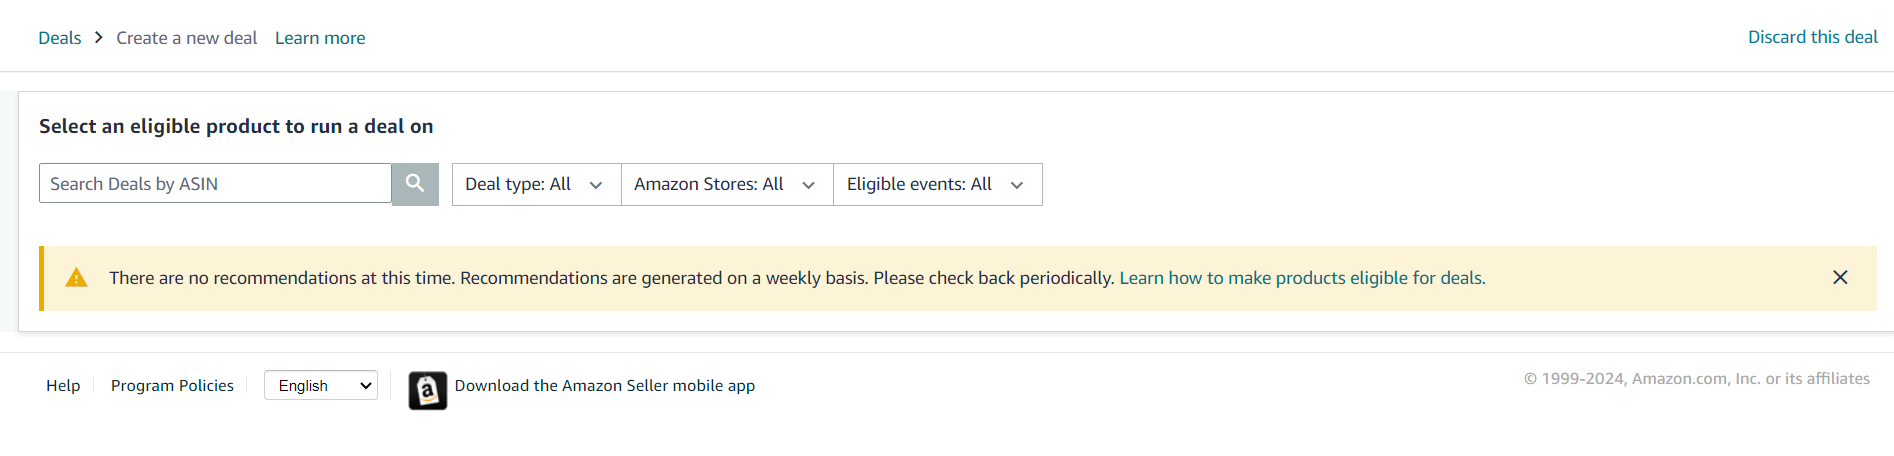The height and width of the screenshot is (456, 1894).
Task: Dismiss the no recommendations alert banner
Action: tap(1840, 277)
